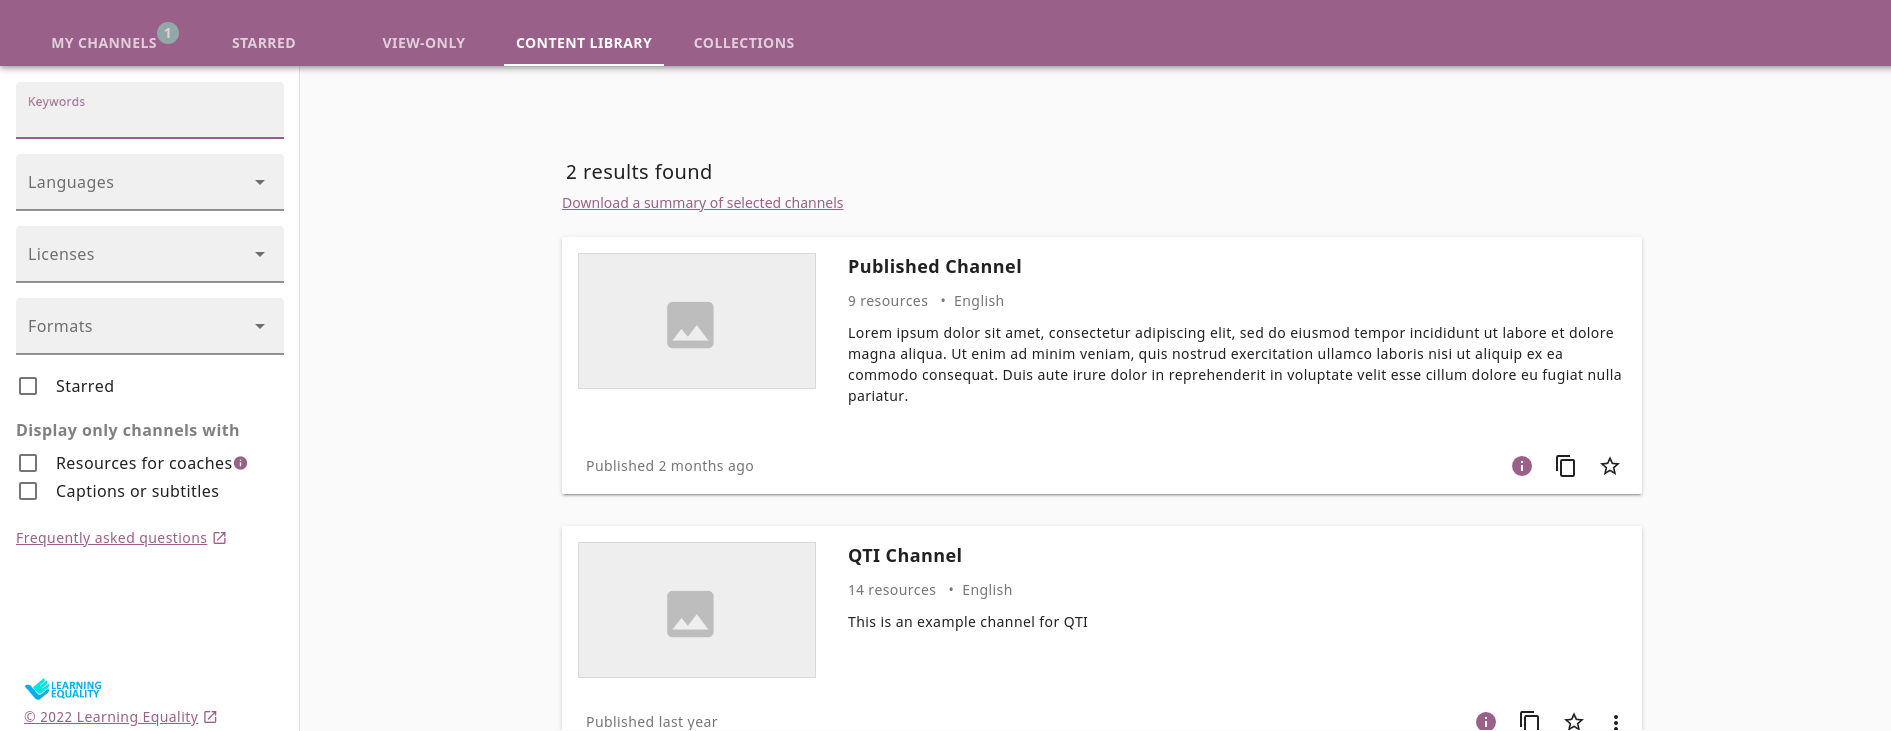
Task: Star the Published Channel
Action: [1610, 466]
